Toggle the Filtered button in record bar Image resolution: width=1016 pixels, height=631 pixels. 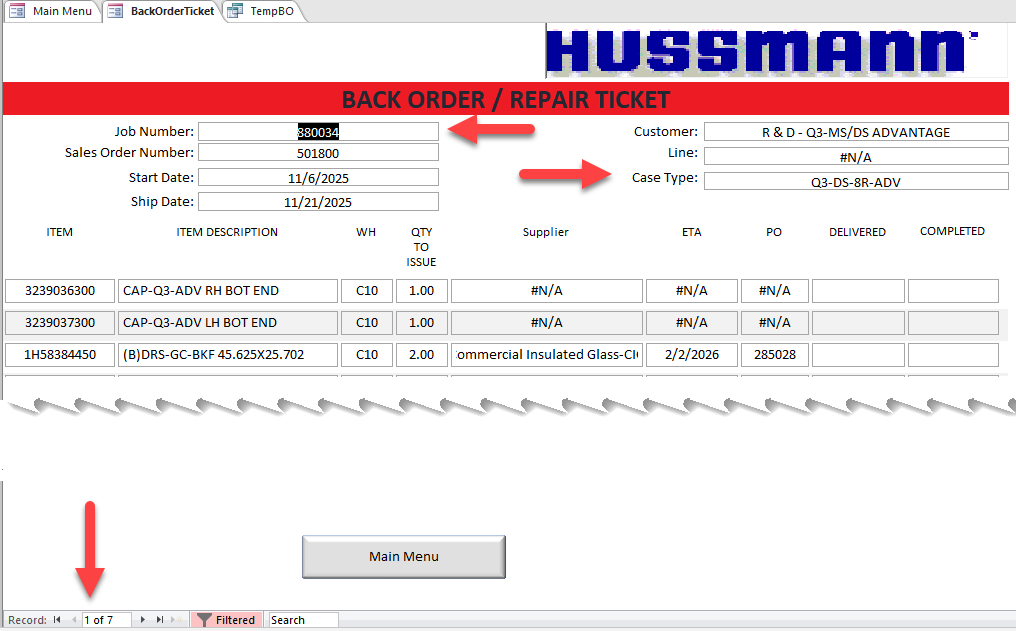[x=227, y=620]
